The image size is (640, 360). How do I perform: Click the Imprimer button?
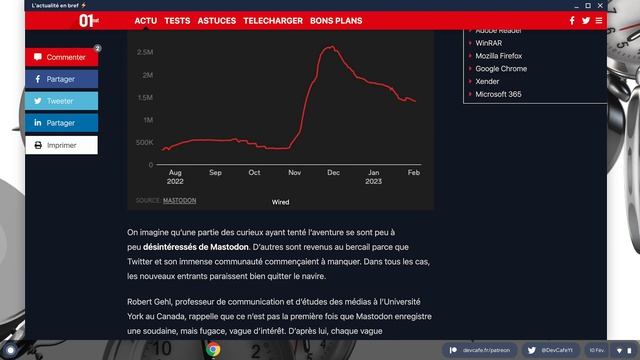tap(62, 145)
